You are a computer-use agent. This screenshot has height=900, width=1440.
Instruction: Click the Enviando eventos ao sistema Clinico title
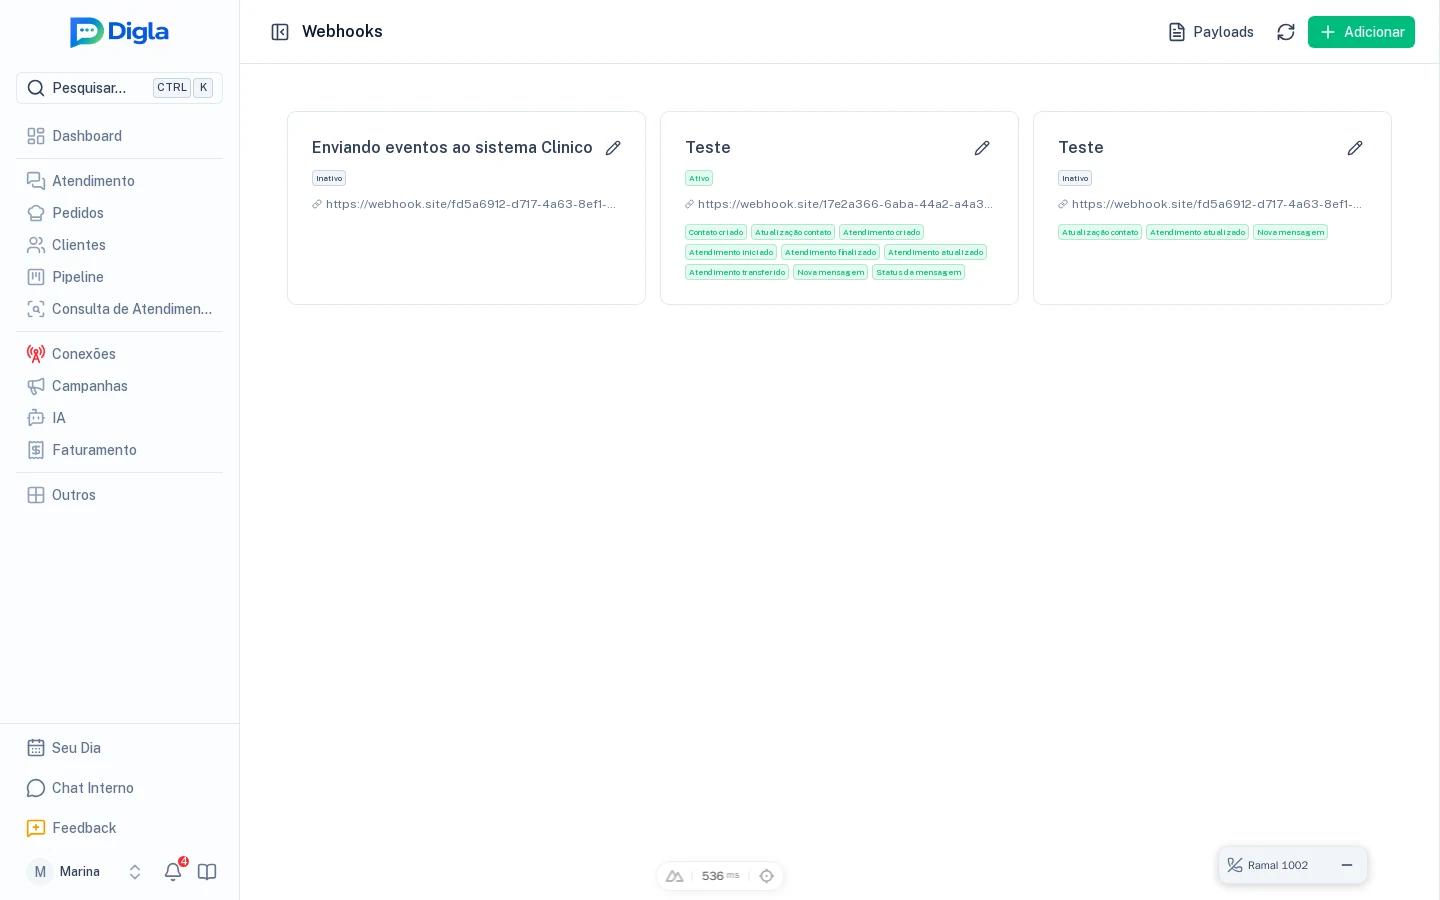[x=452, y=147]
